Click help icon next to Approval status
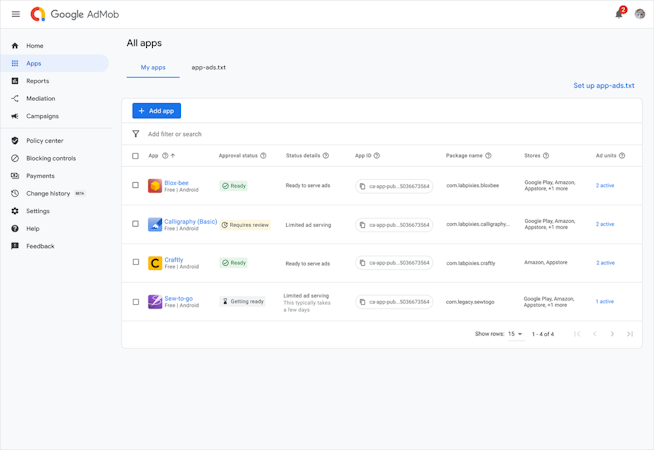The height and width of the screenshot is (450, 654). (263, 156)
